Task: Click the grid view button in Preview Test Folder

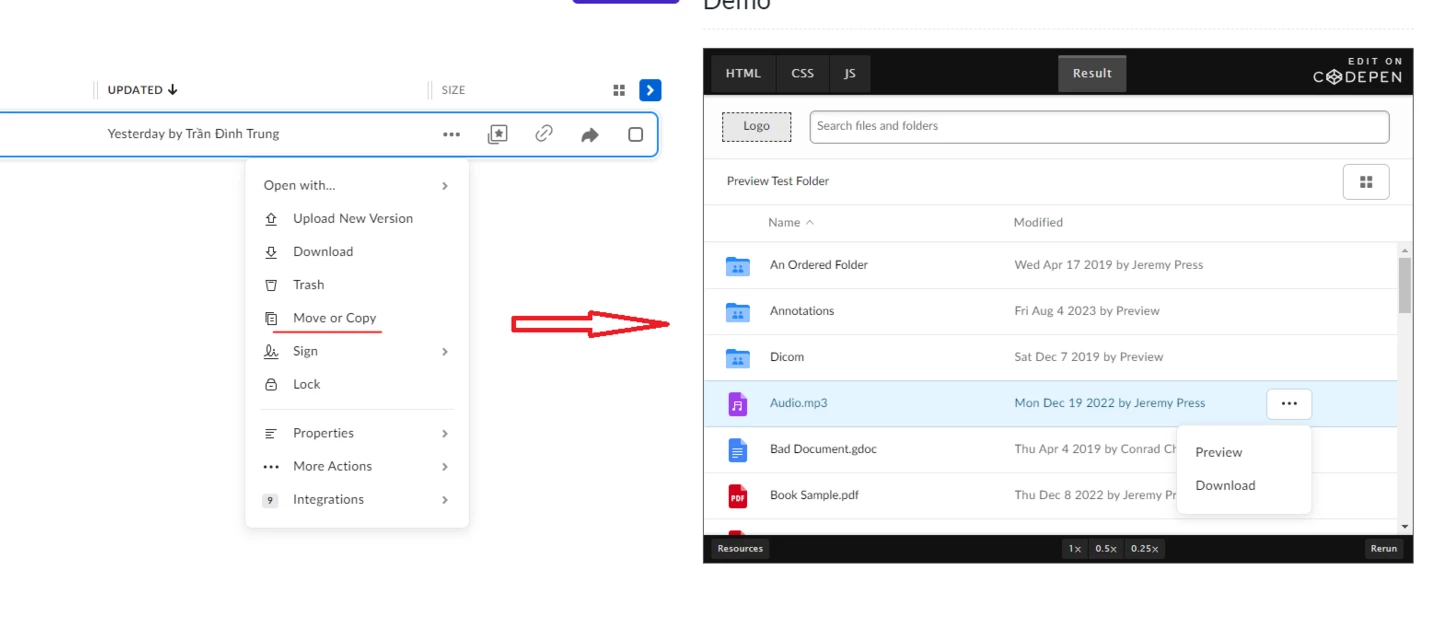Action: tap(1366, 182)
